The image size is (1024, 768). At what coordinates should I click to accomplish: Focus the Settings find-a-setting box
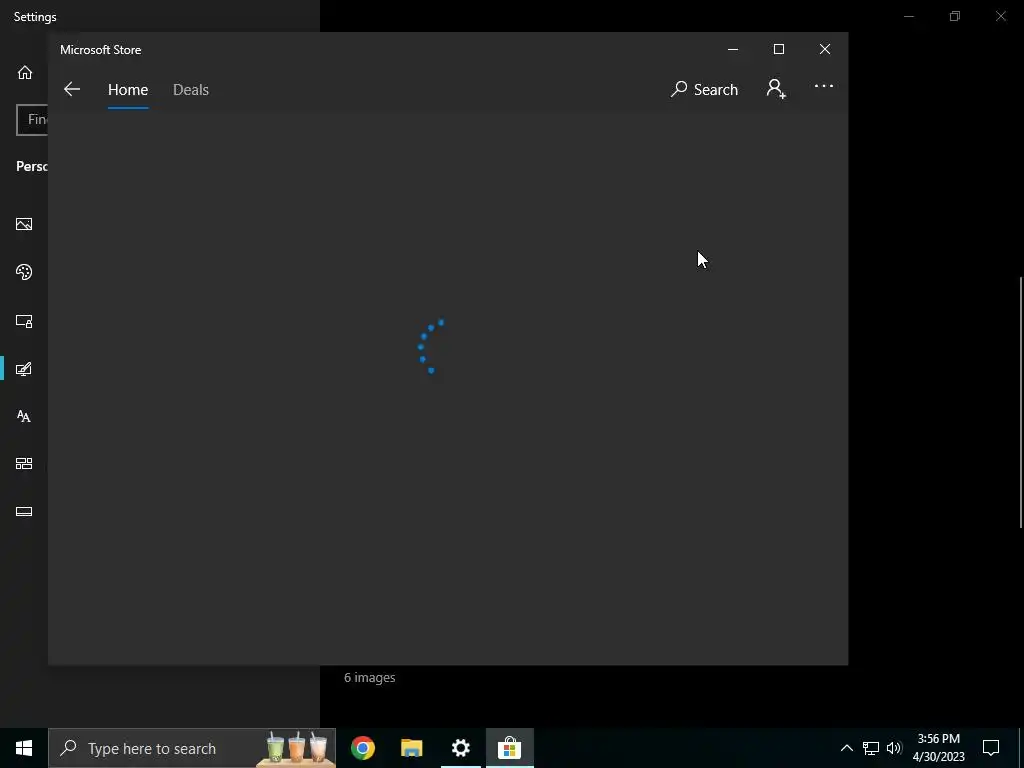[x=32, y=120]
